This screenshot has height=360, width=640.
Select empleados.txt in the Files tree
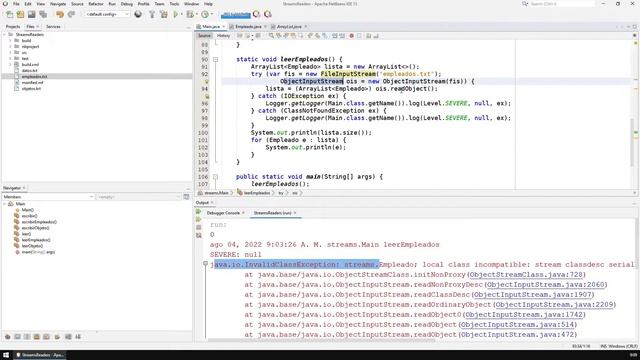click(34, 76)
